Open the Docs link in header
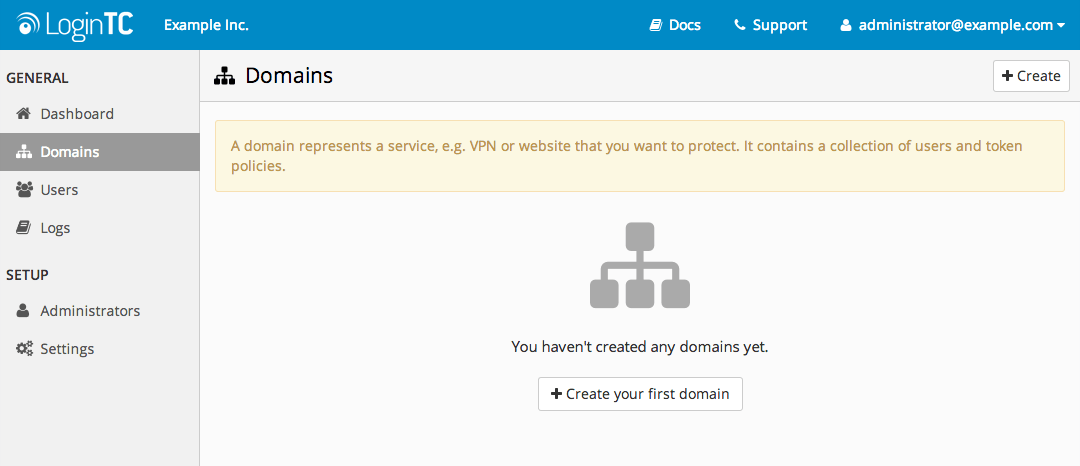 click(x=675, y=25)
